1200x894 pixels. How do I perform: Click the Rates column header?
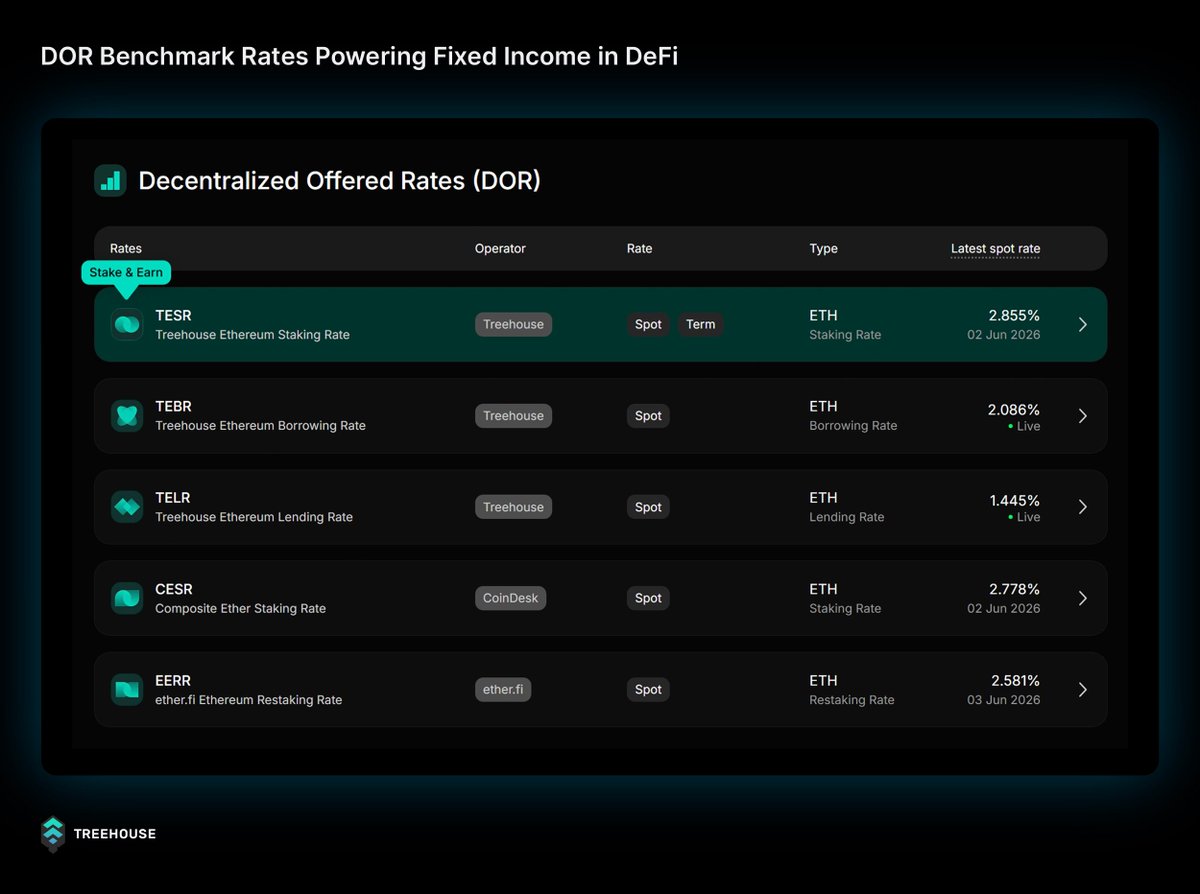126,249
